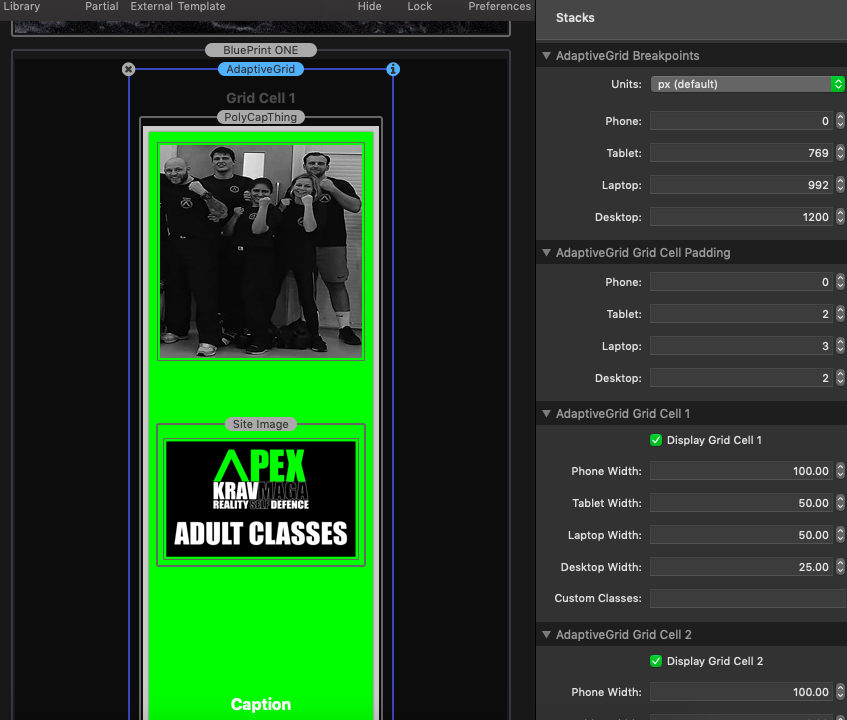Screen dimensions: 847x720
Task: Adjust Grid Cell 1 Laptop Width stepper
Action: 840,535
